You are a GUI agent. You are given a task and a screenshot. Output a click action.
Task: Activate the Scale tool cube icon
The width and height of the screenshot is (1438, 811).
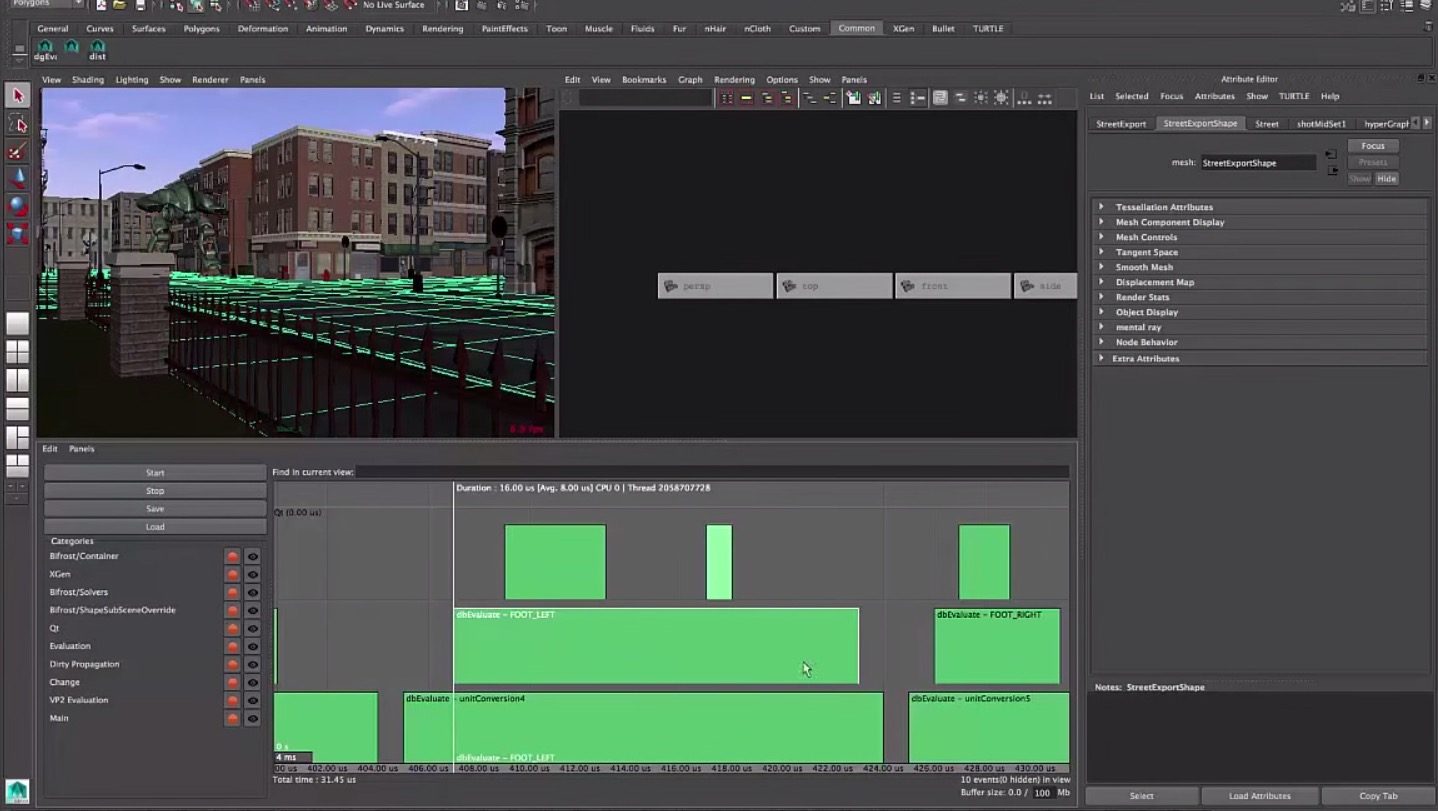[x=17, y=234]
